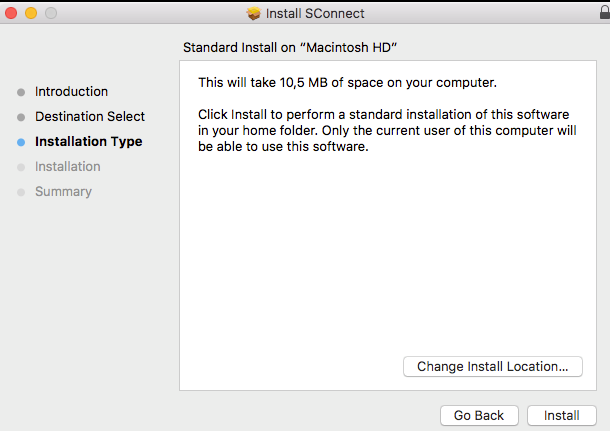Select the Installation Type step
This screenshot has width=610, height=431.
[89, 142]
